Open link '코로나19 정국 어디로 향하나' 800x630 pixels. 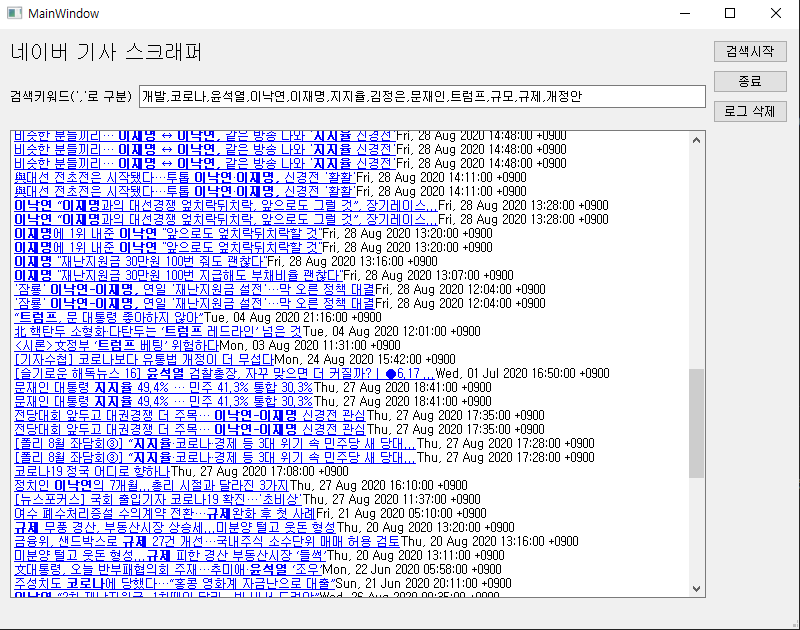tap(92, 471)
